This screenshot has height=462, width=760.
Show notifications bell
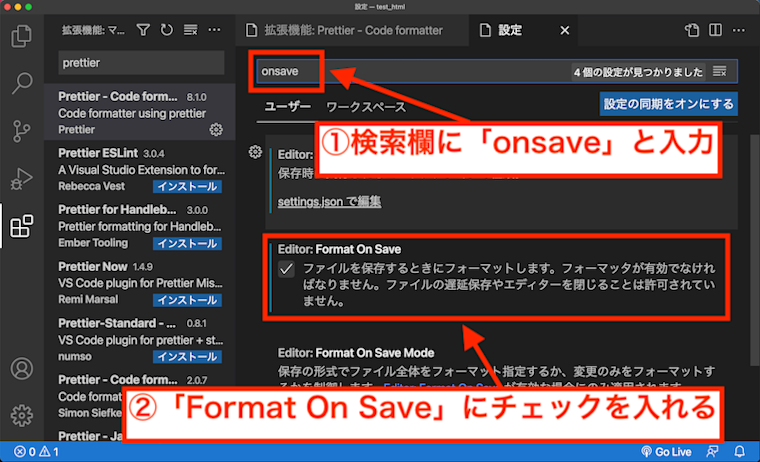coord(739,452)
